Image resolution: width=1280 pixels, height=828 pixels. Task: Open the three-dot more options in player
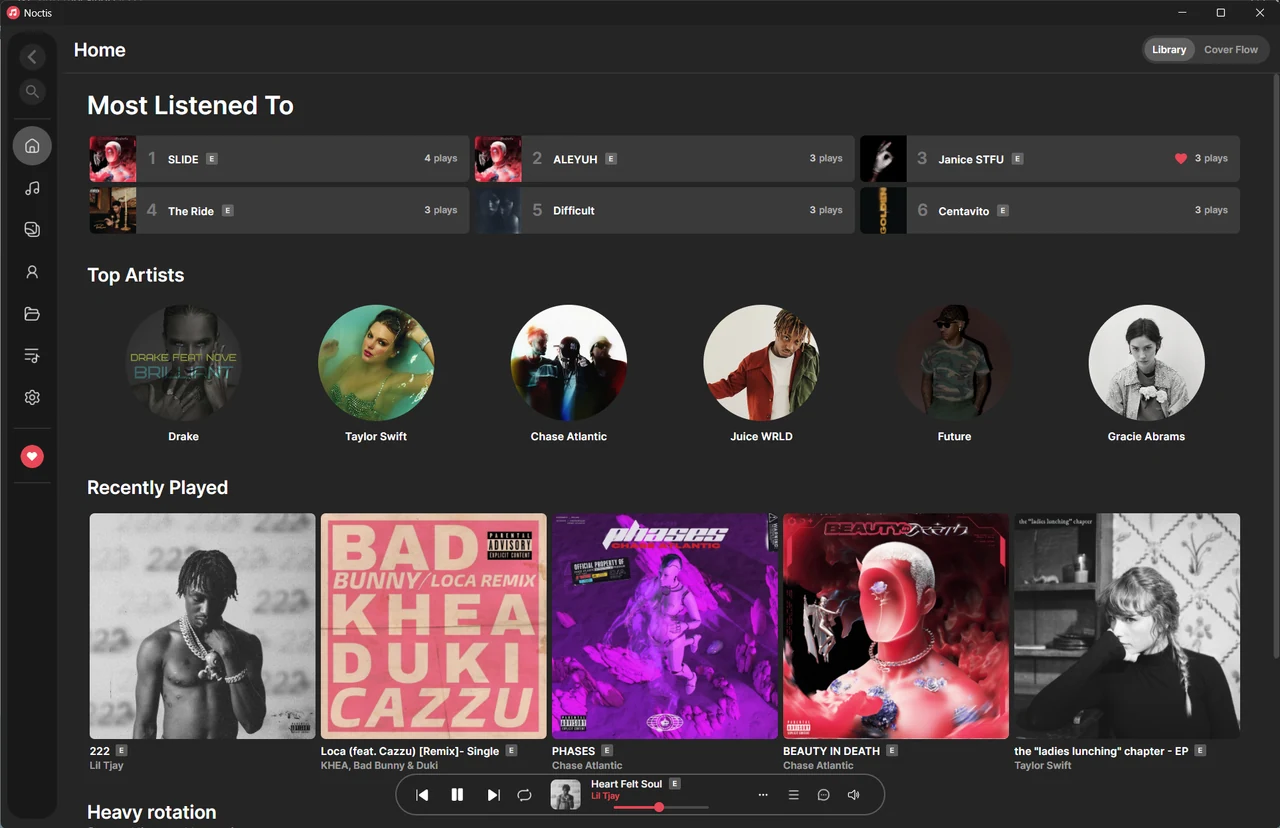[x=763, y=795]
